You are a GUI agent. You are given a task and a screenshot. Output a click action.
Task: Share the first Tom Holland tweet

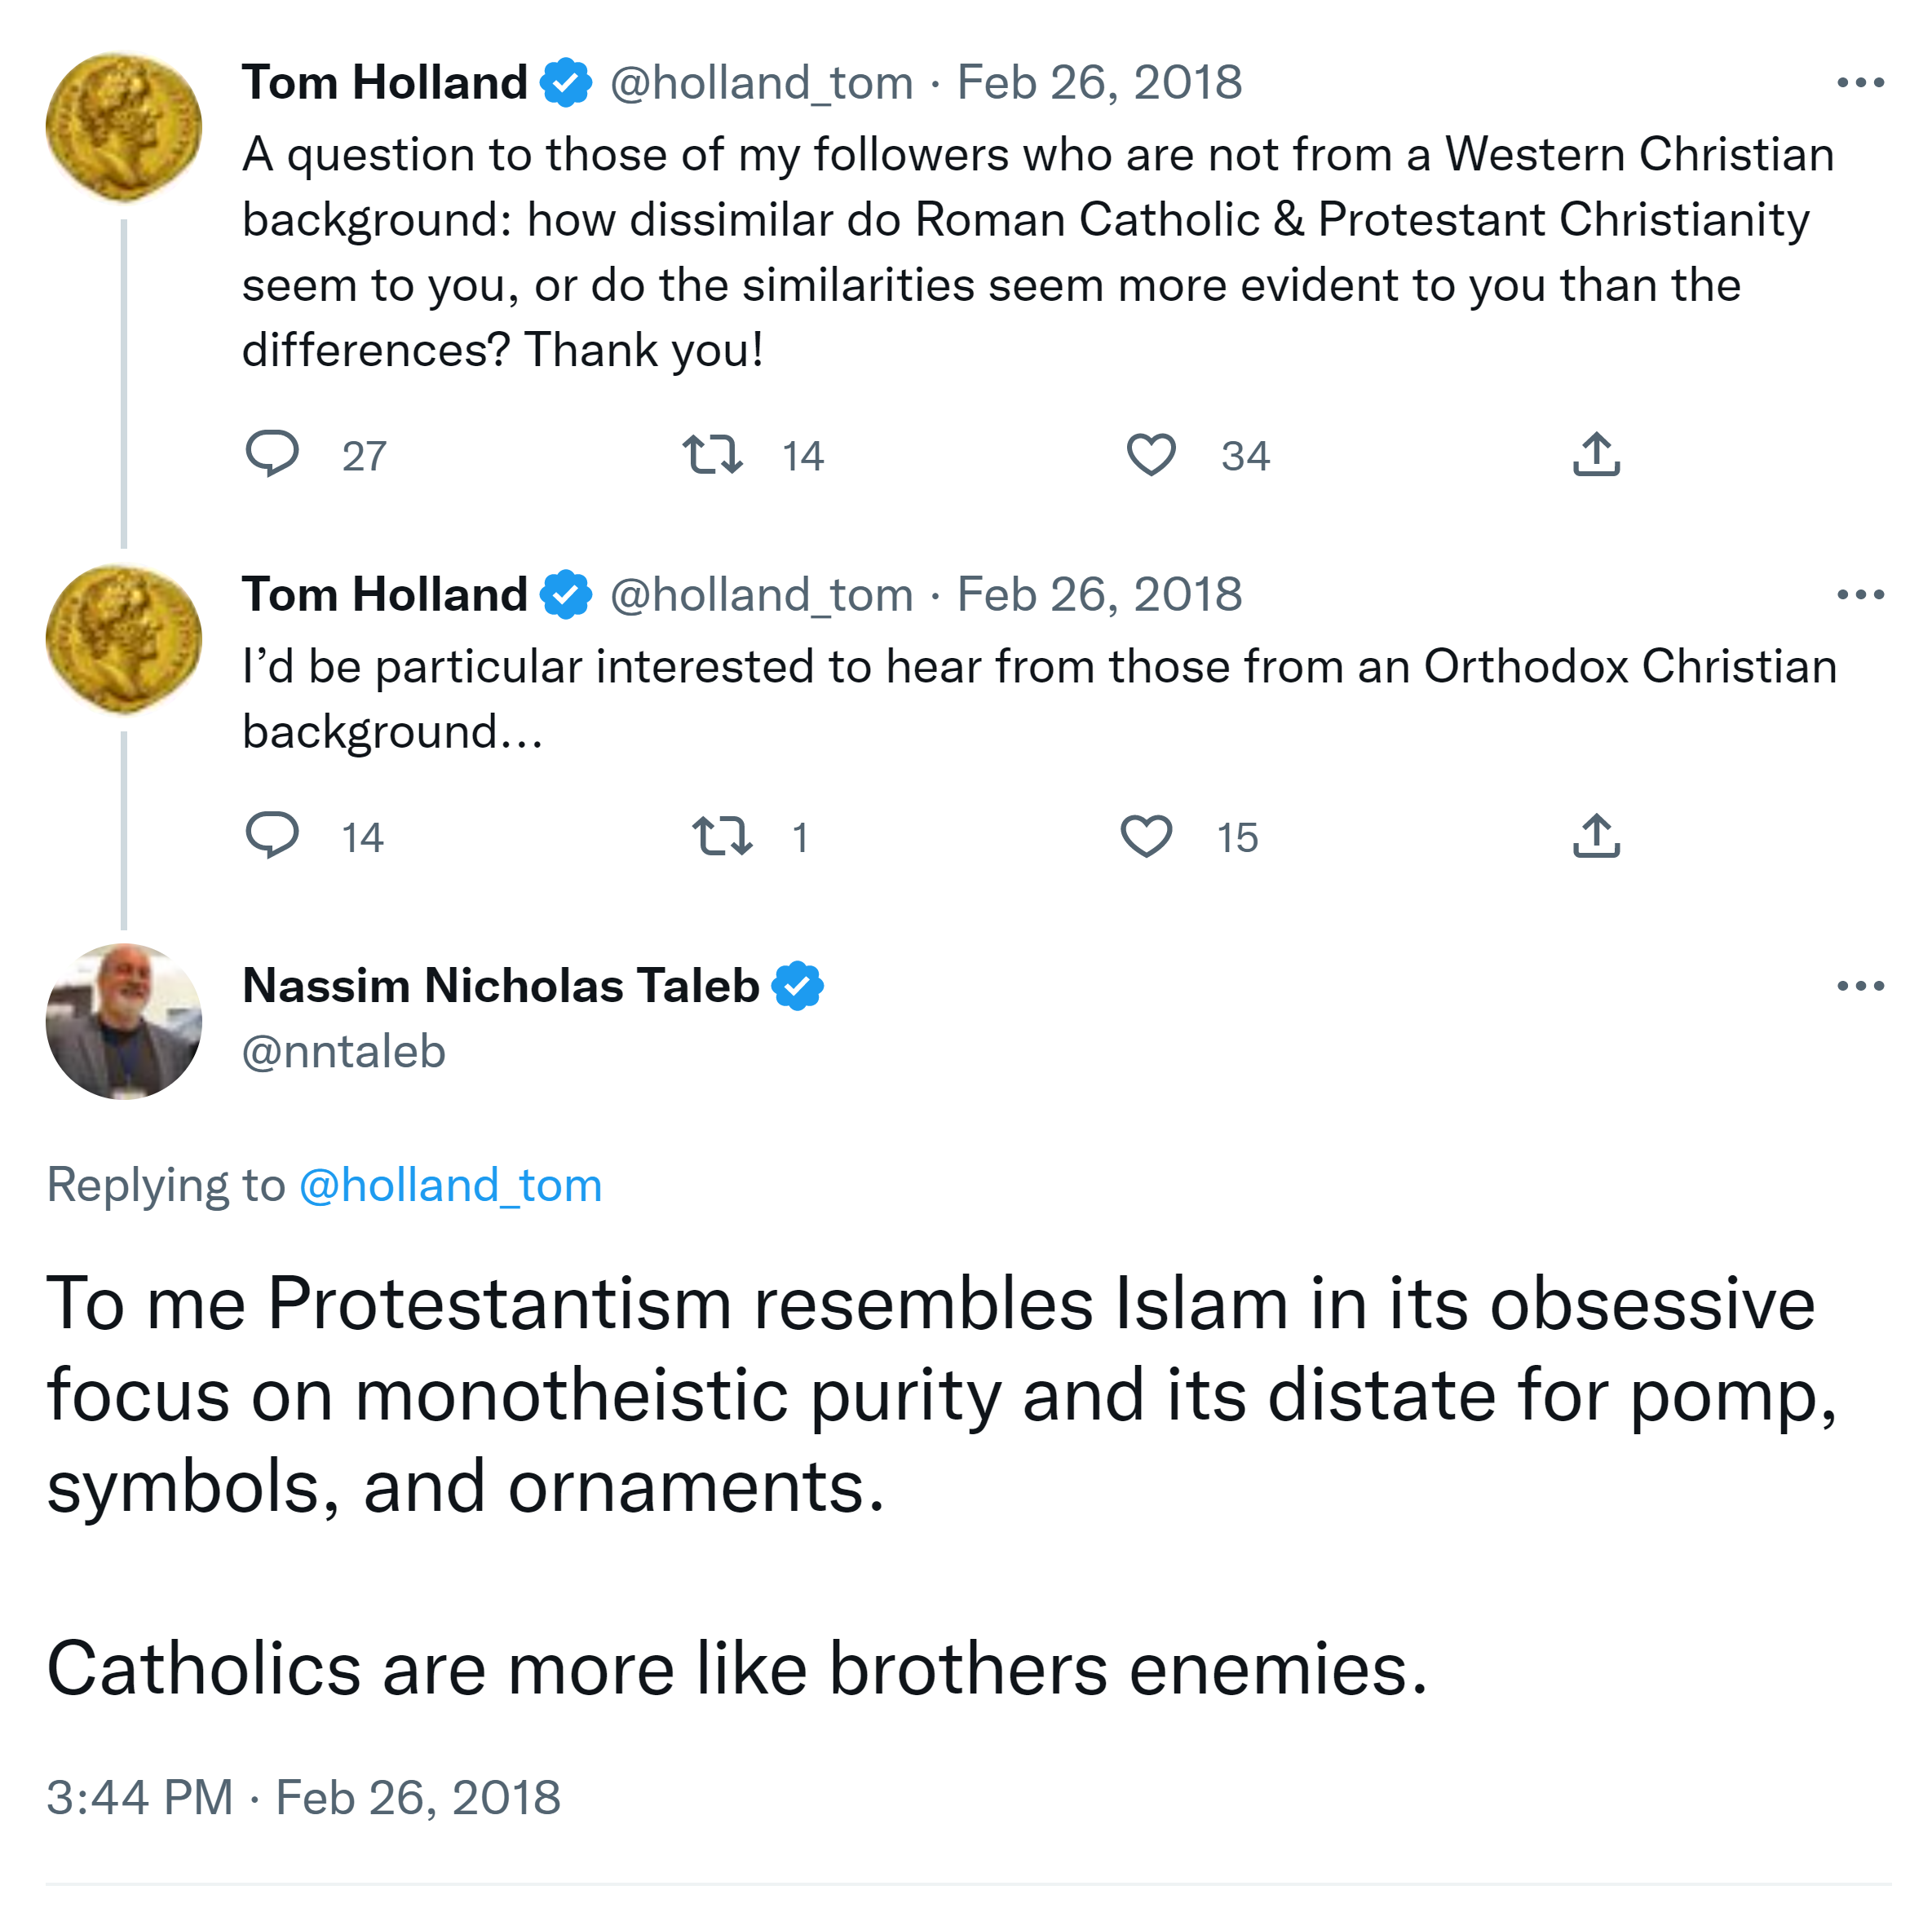pyautogui.click(x=1596, y=454)
